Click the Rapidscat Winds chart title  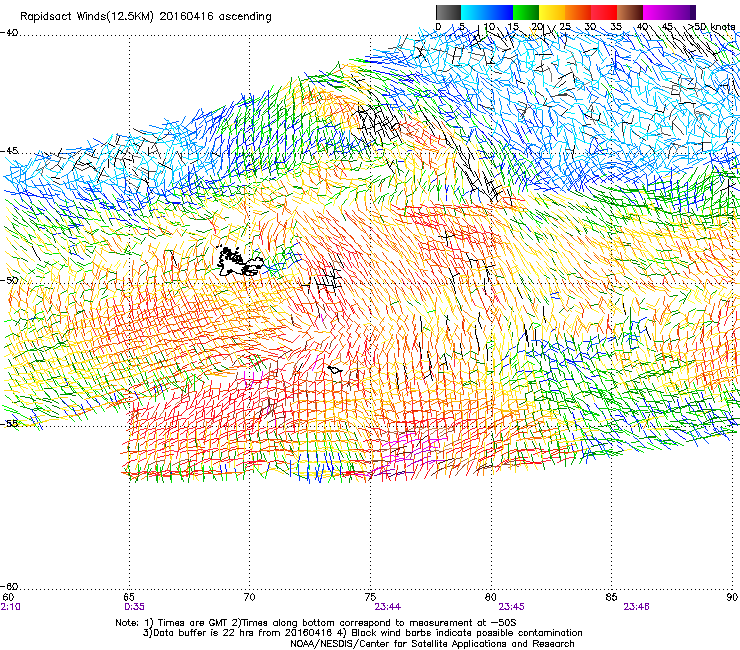pos(146,17)
